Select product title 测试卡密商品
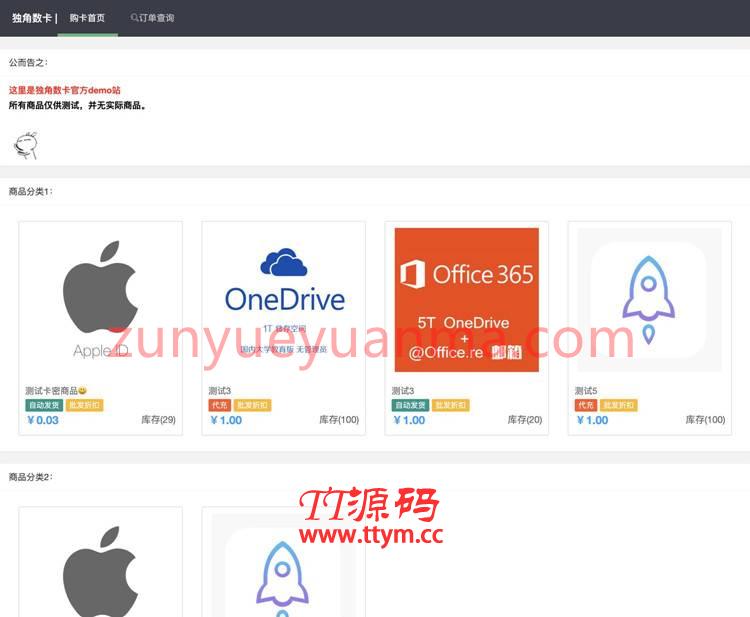 (x=51, y=391)
